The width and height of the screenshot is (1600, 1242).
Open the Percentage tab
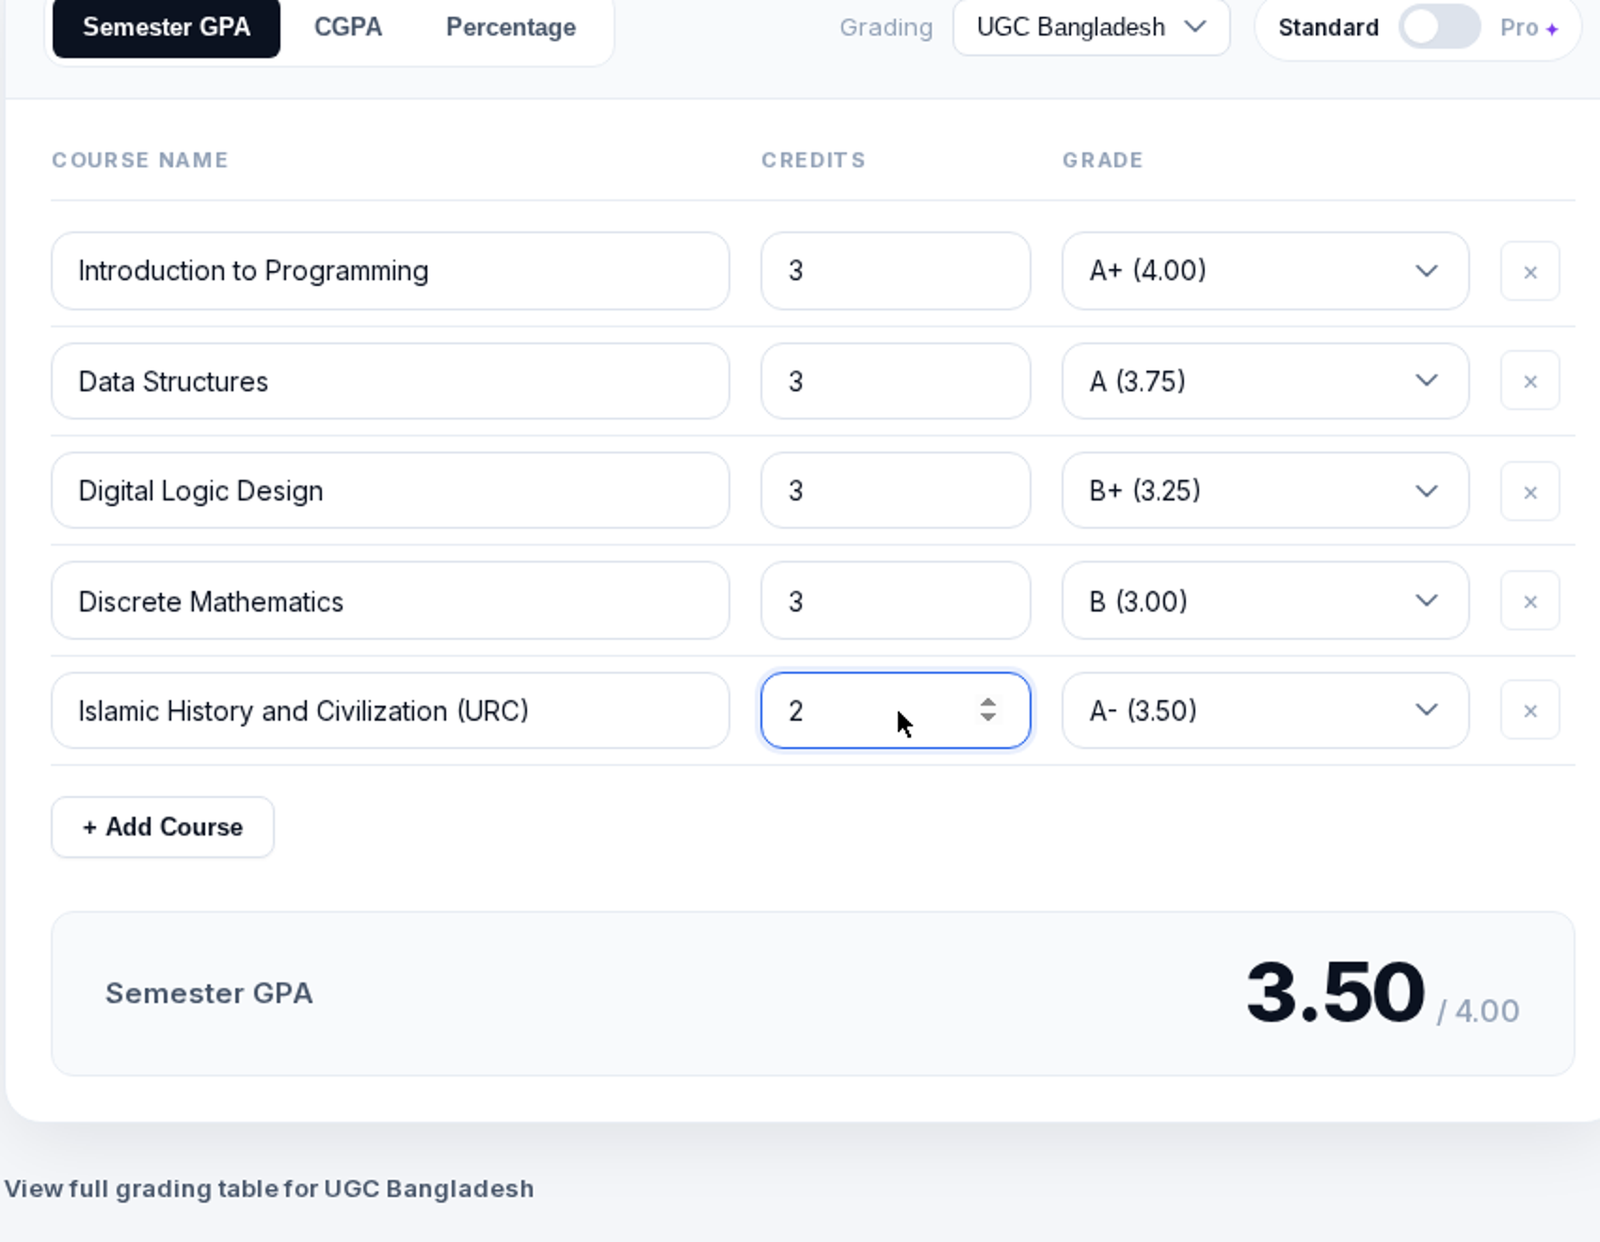coord(511,27)
